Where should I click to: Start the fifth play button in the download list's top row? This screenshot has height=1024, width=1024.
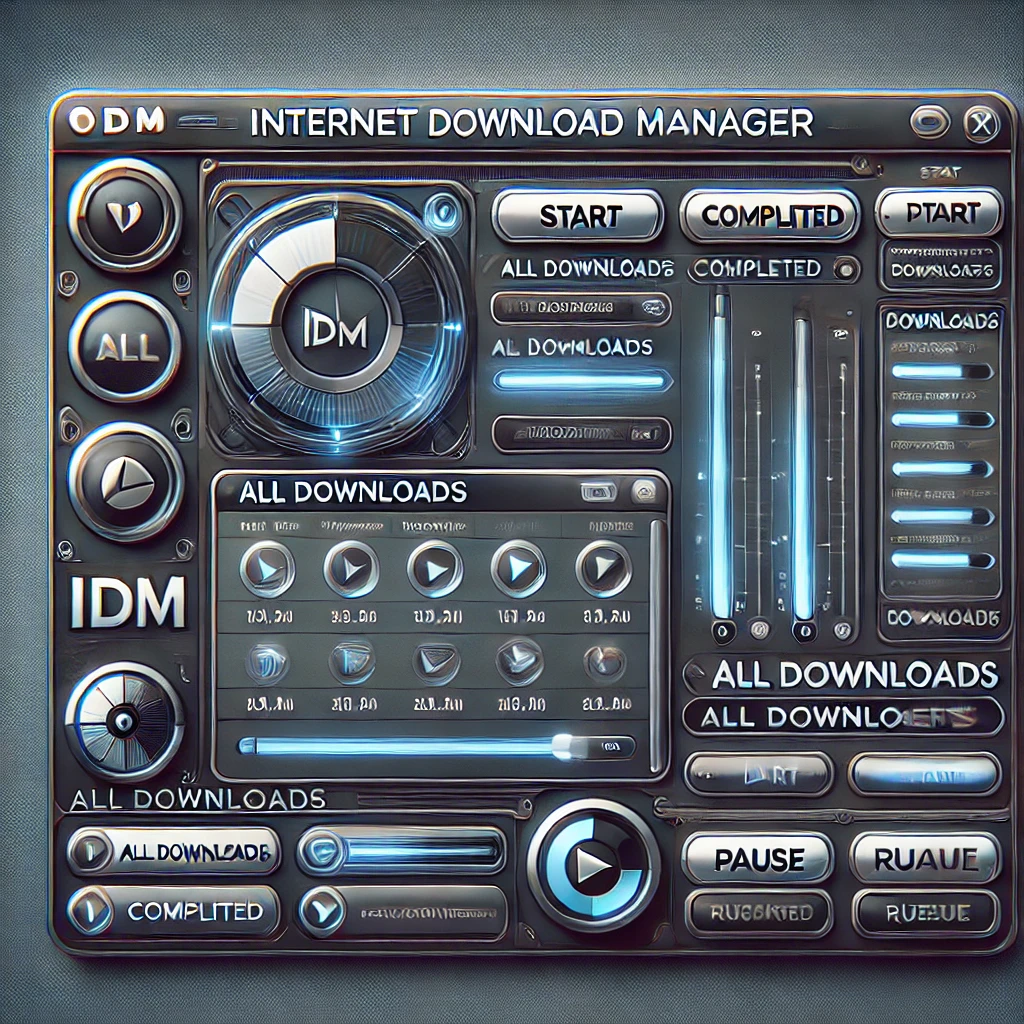tap(603, 569)
